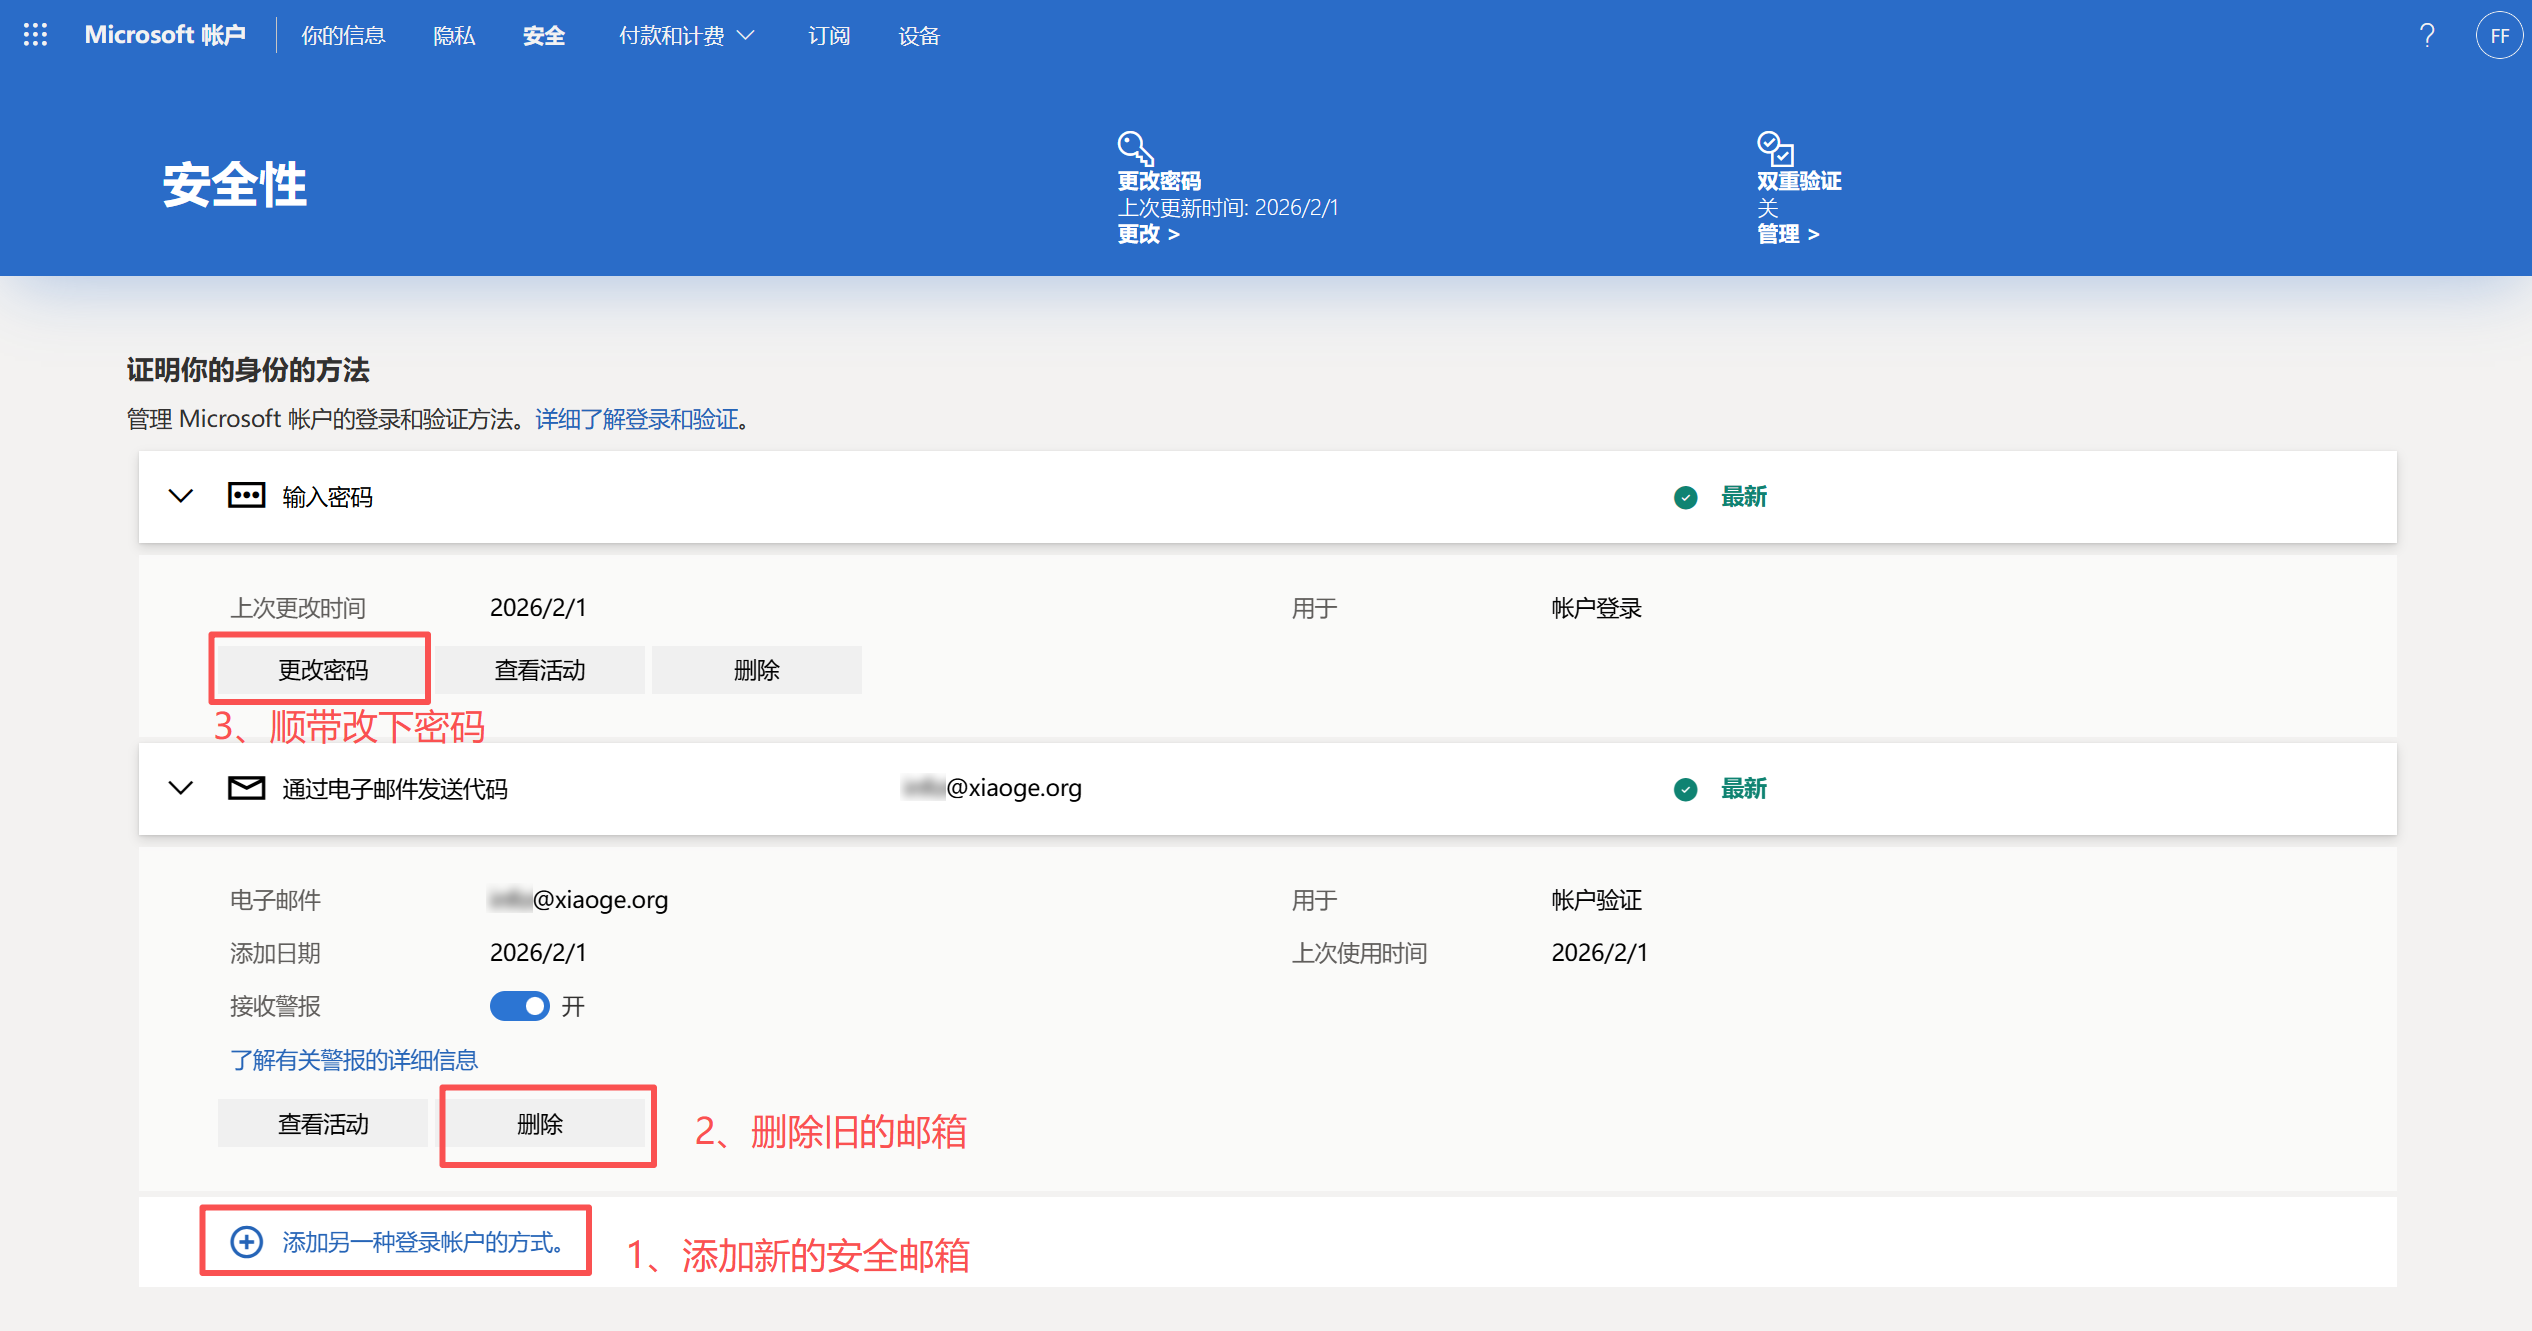The width and height of the screenshot is (2532, 1331).
Task: Collapse the 输入密码 section chevron
Action: click(181, 496)
